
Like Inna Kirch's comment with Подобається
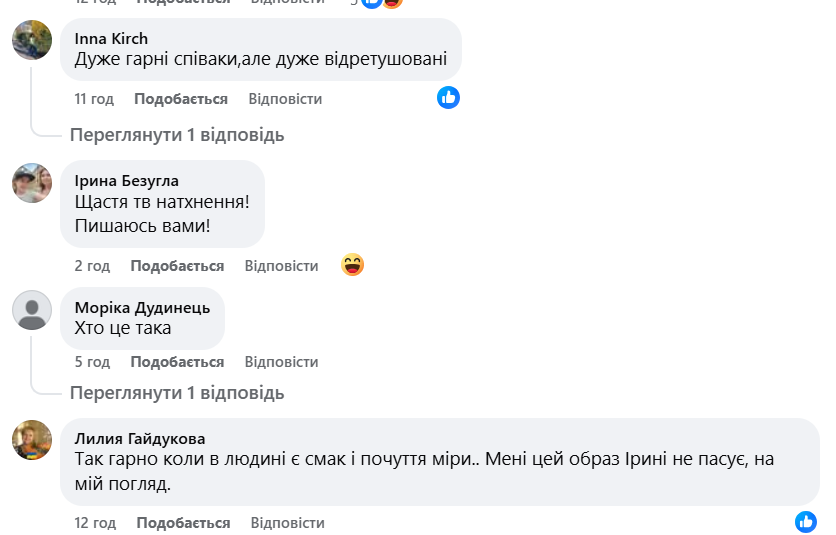pos(181,99)
